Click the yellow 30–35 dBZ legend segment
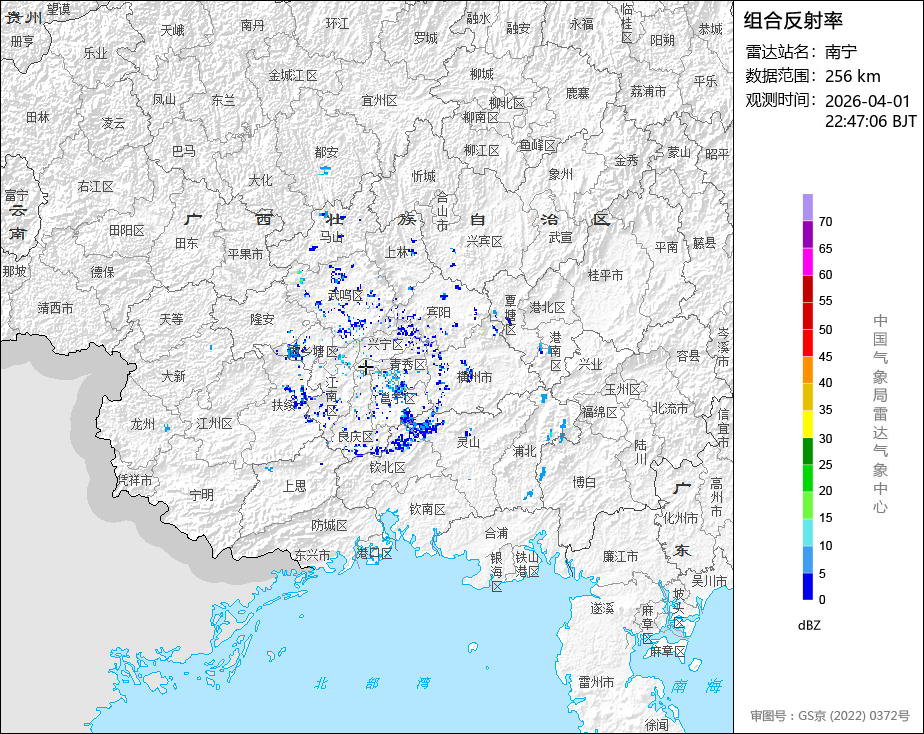924x734 pixels. 807,424
